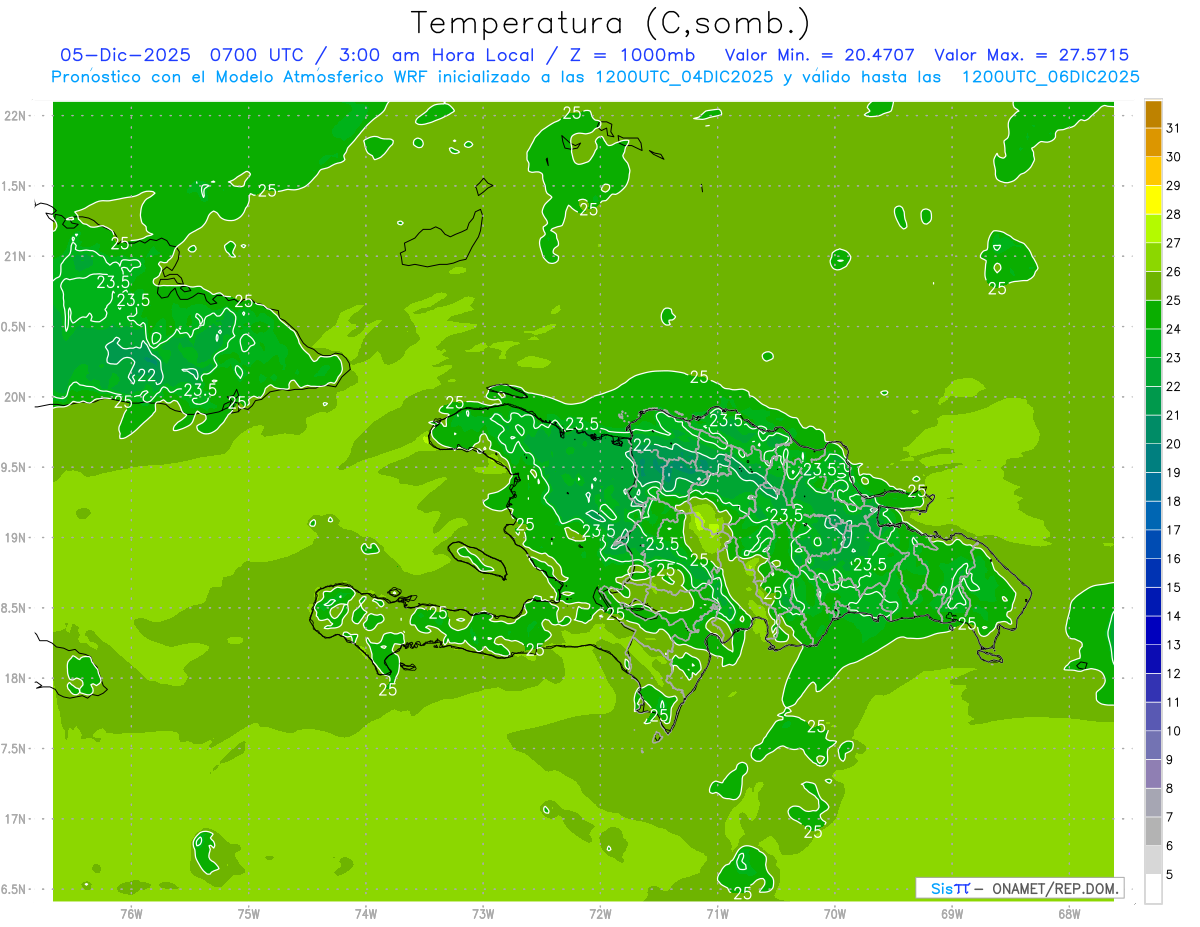Screen dimensions: 1200x927
Task: Pick the orange legend swatch between 30 and 31
Action: click(x=1153, y=143)
